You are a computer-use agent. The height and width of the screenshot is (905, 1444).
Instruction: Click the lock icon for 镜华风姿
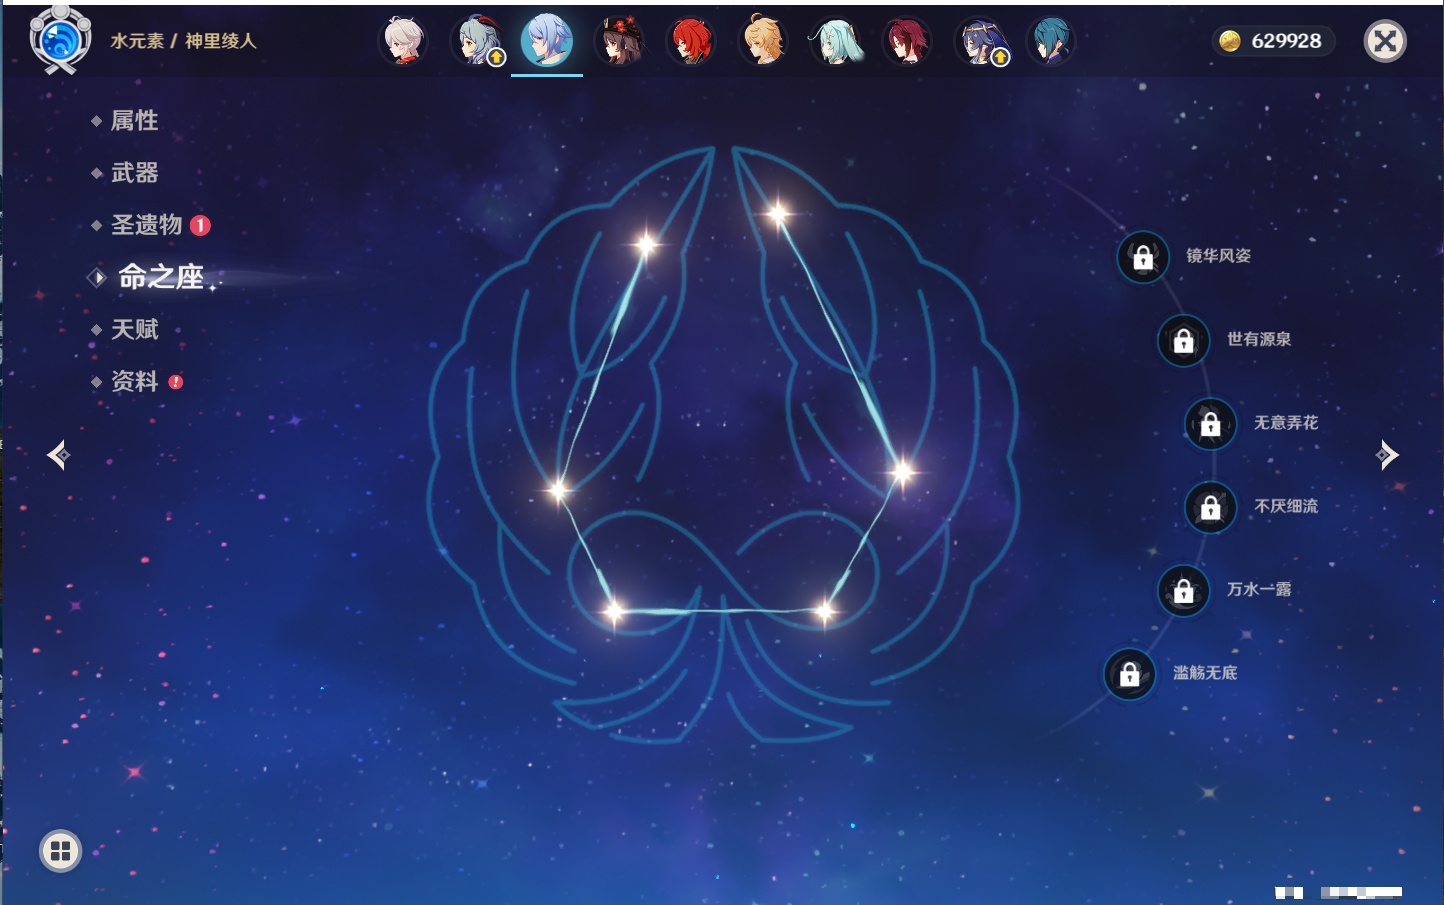[x=1143, y=258]
